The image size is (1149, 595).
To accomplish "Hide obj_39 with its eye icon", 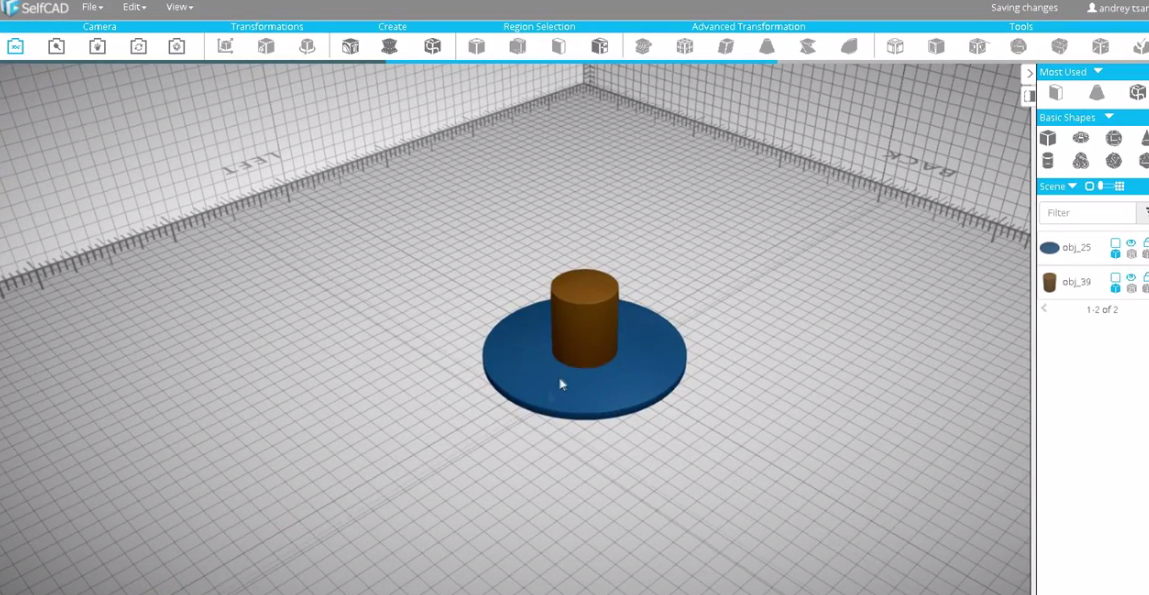I will pos(1131,277).
